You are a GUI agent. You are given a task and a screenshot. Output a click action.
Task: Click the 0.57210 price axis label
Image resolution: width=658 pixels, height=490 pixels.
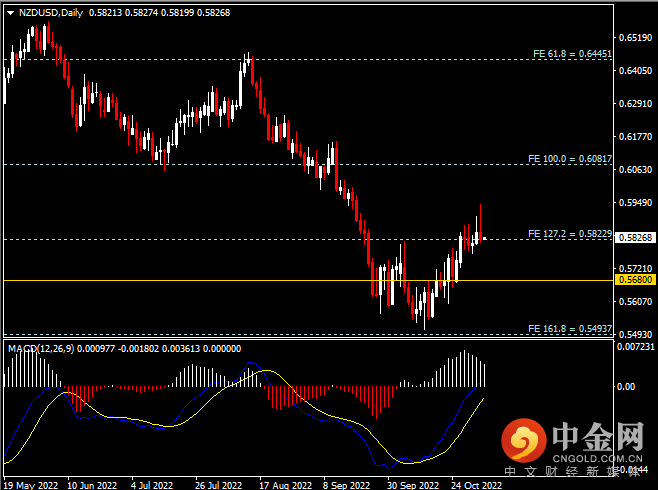pyautogui.click(x=635, y=268)
